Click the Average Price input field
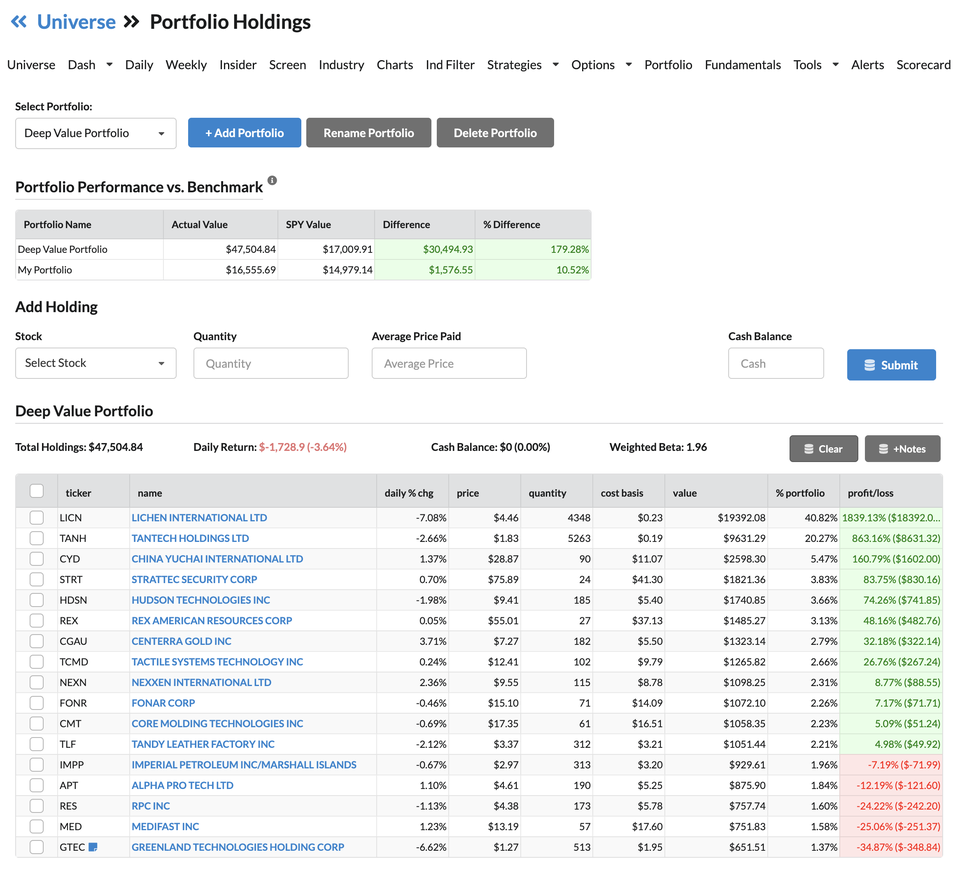960x873 pixels. [x=449, y=364]
